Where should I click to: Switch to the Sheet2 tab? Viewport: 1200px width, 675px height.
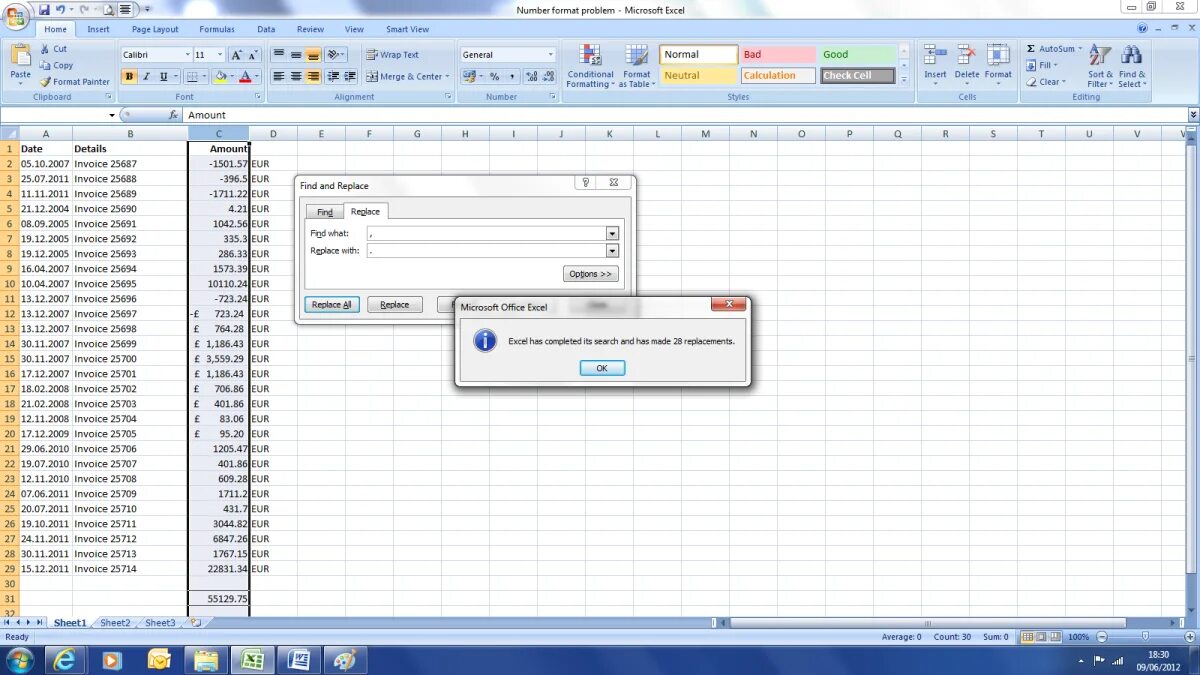point(115,623)
